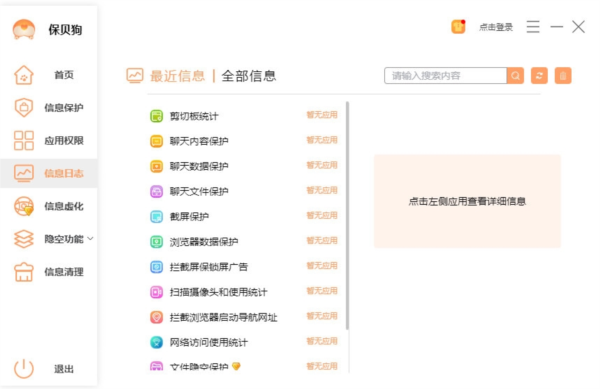Screen dimensions: 600x389
Task: Click 暂无应用 beside 剪切板统计
Action: pos(322,115)
